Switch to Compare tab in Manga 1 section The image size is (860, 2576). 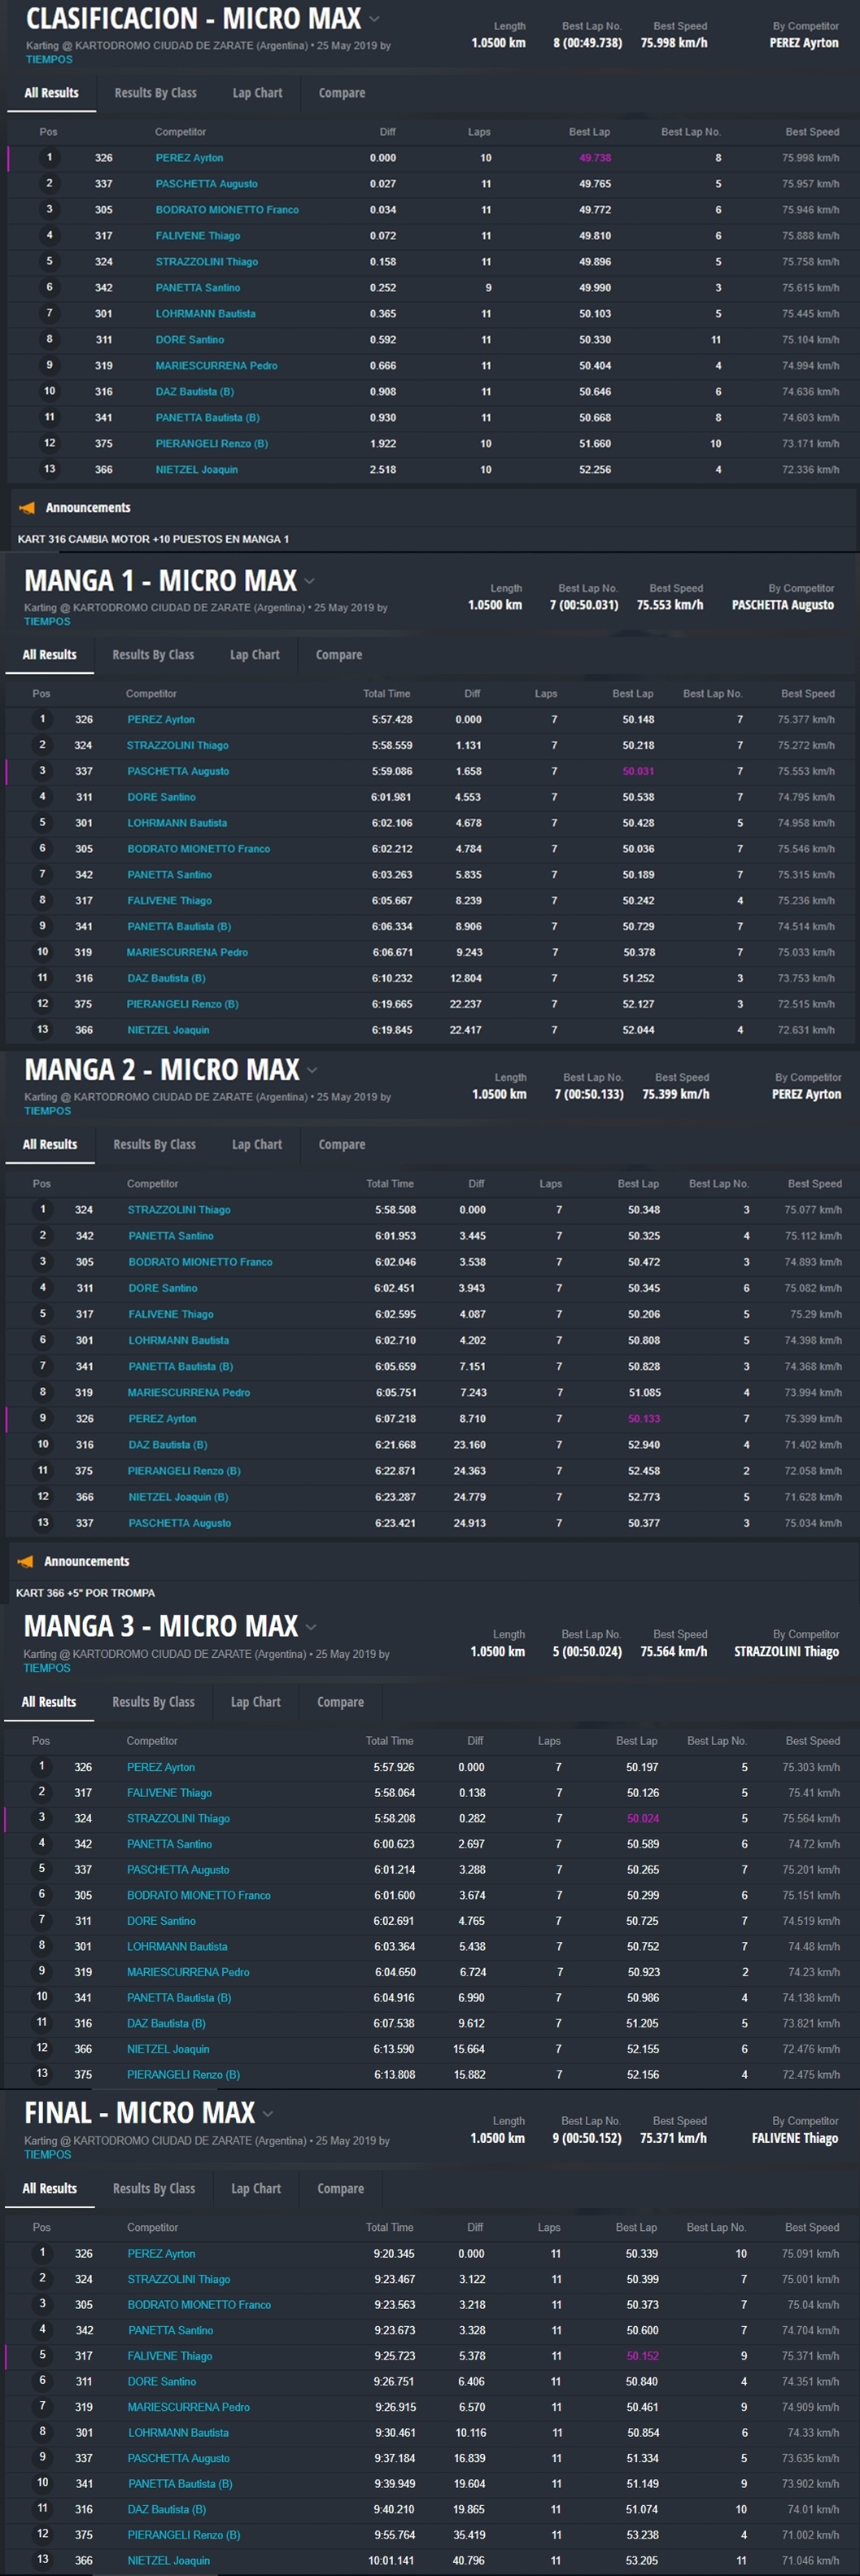click(x=339, y=655)
